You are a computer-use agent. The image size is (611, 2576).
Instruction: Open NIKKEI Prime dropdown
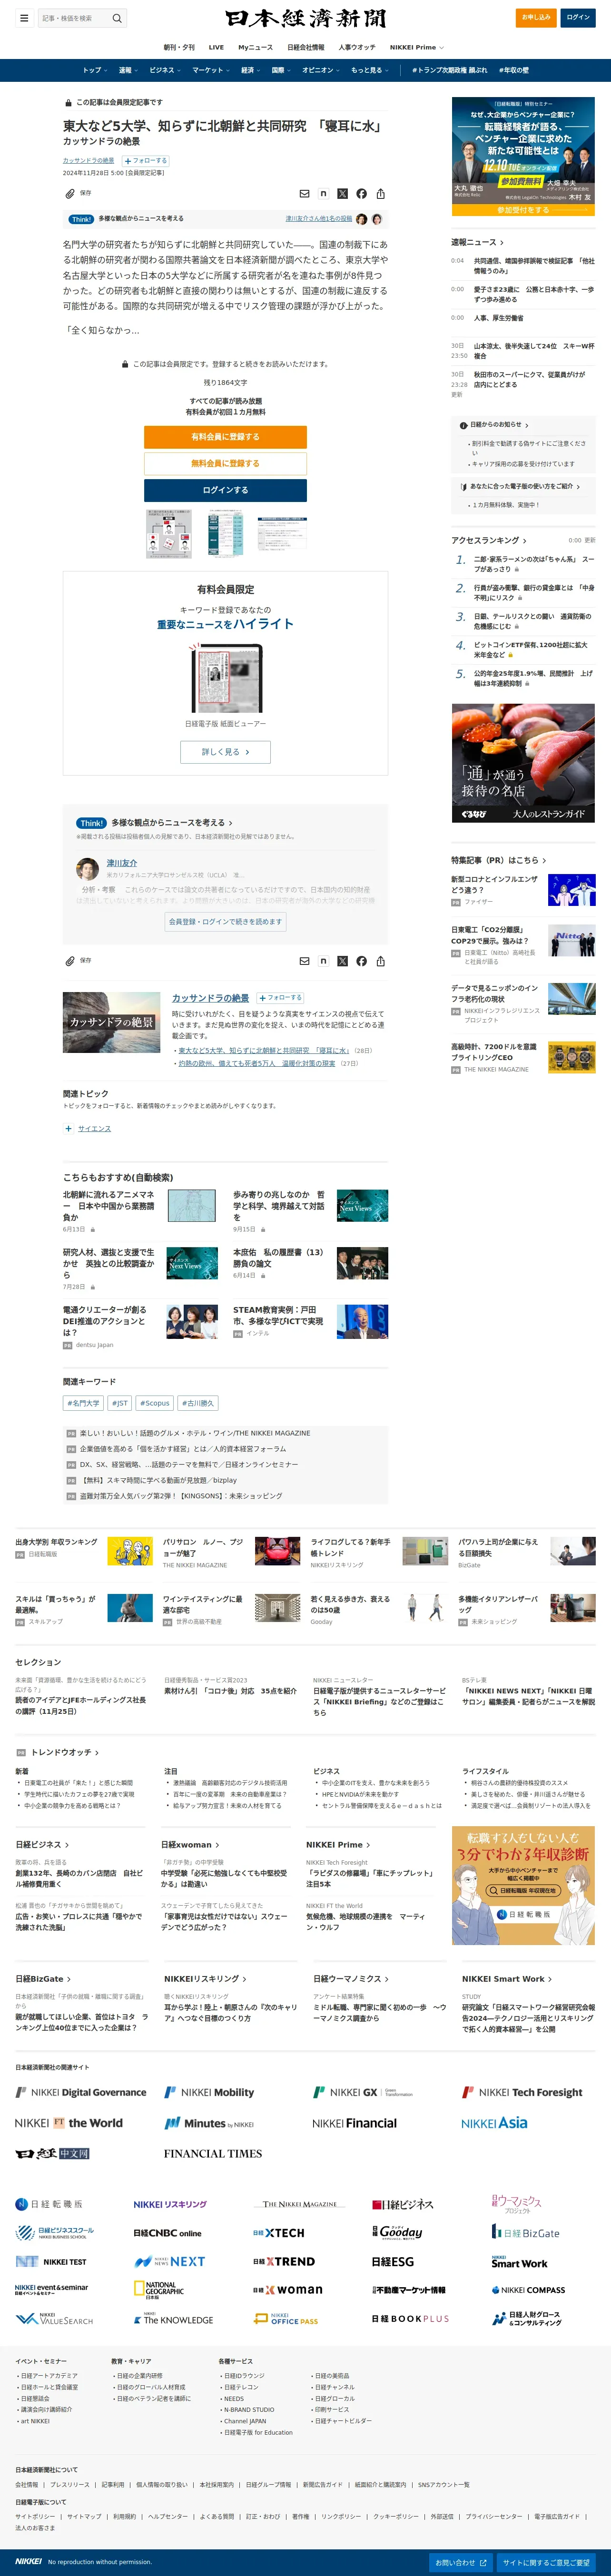pyautogui.click(x=417, y=47)
